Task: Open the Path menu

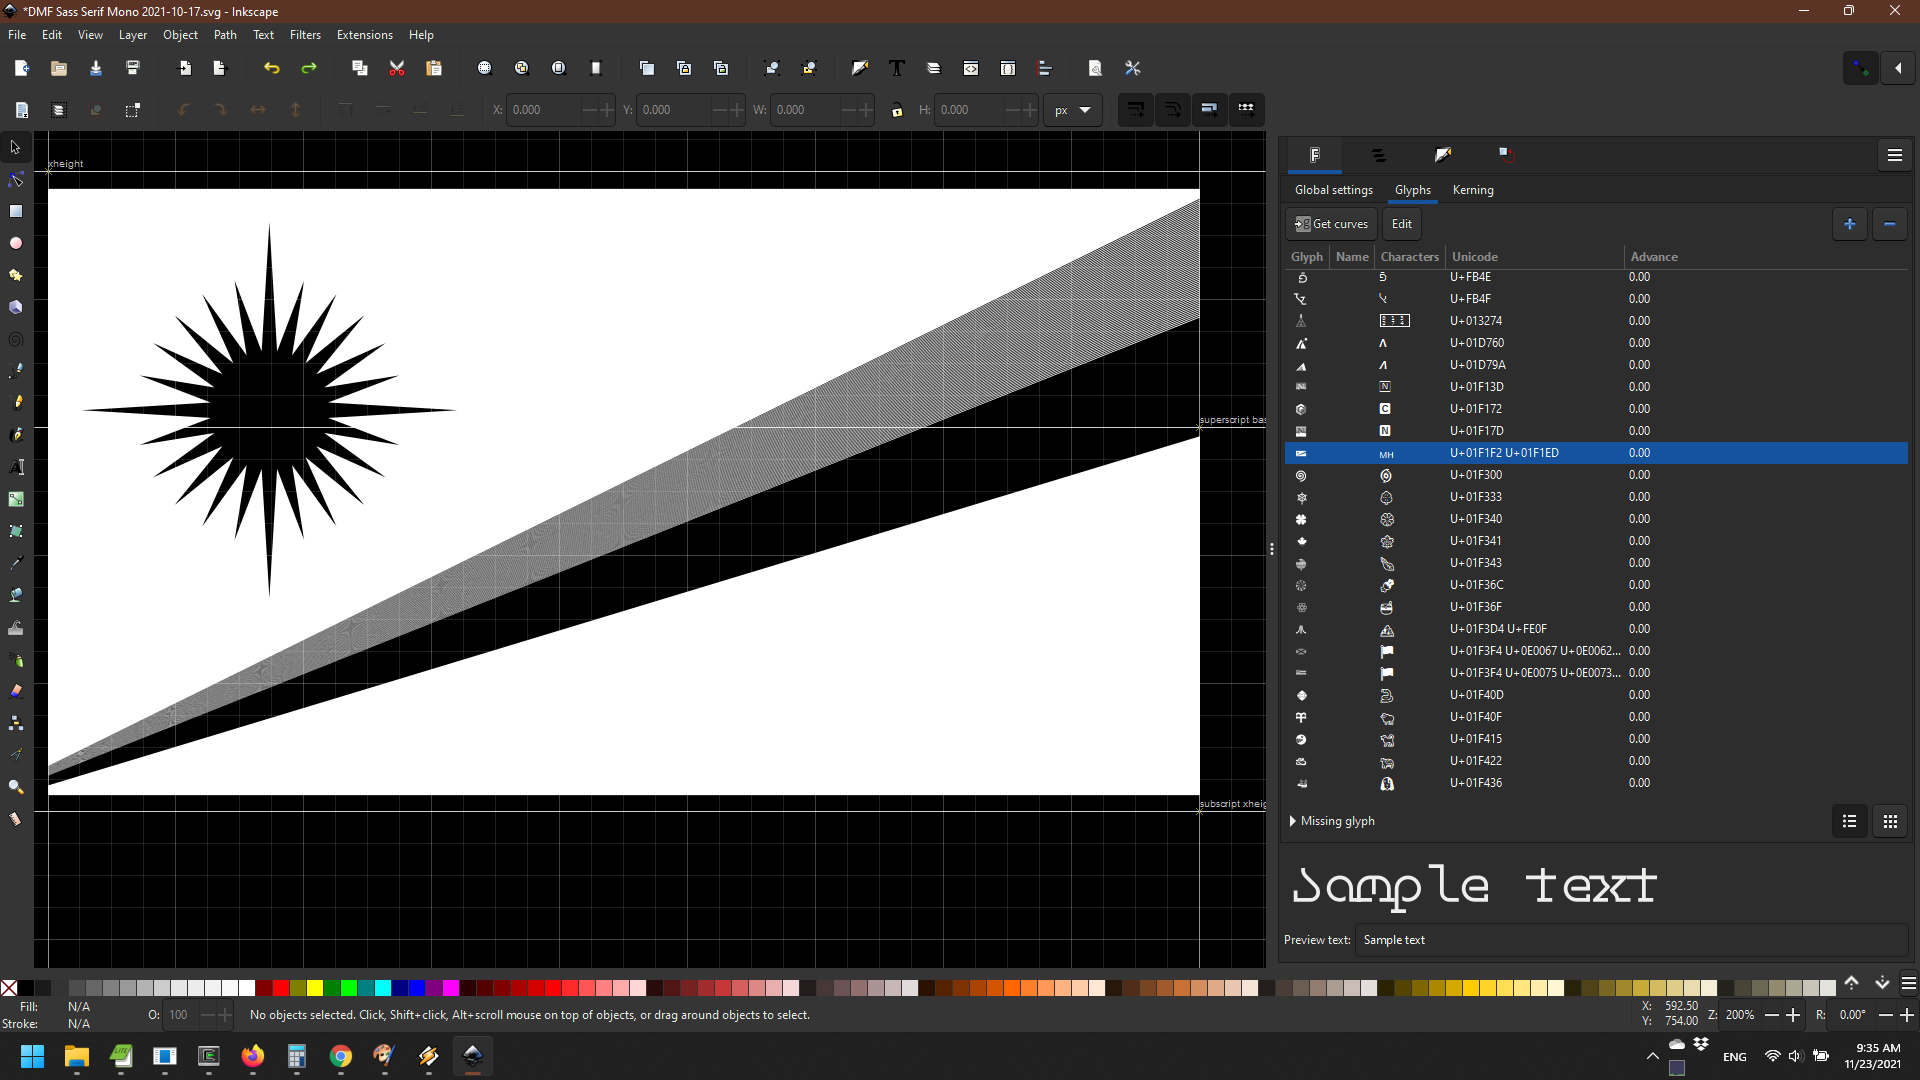Action: coord(224,34)
